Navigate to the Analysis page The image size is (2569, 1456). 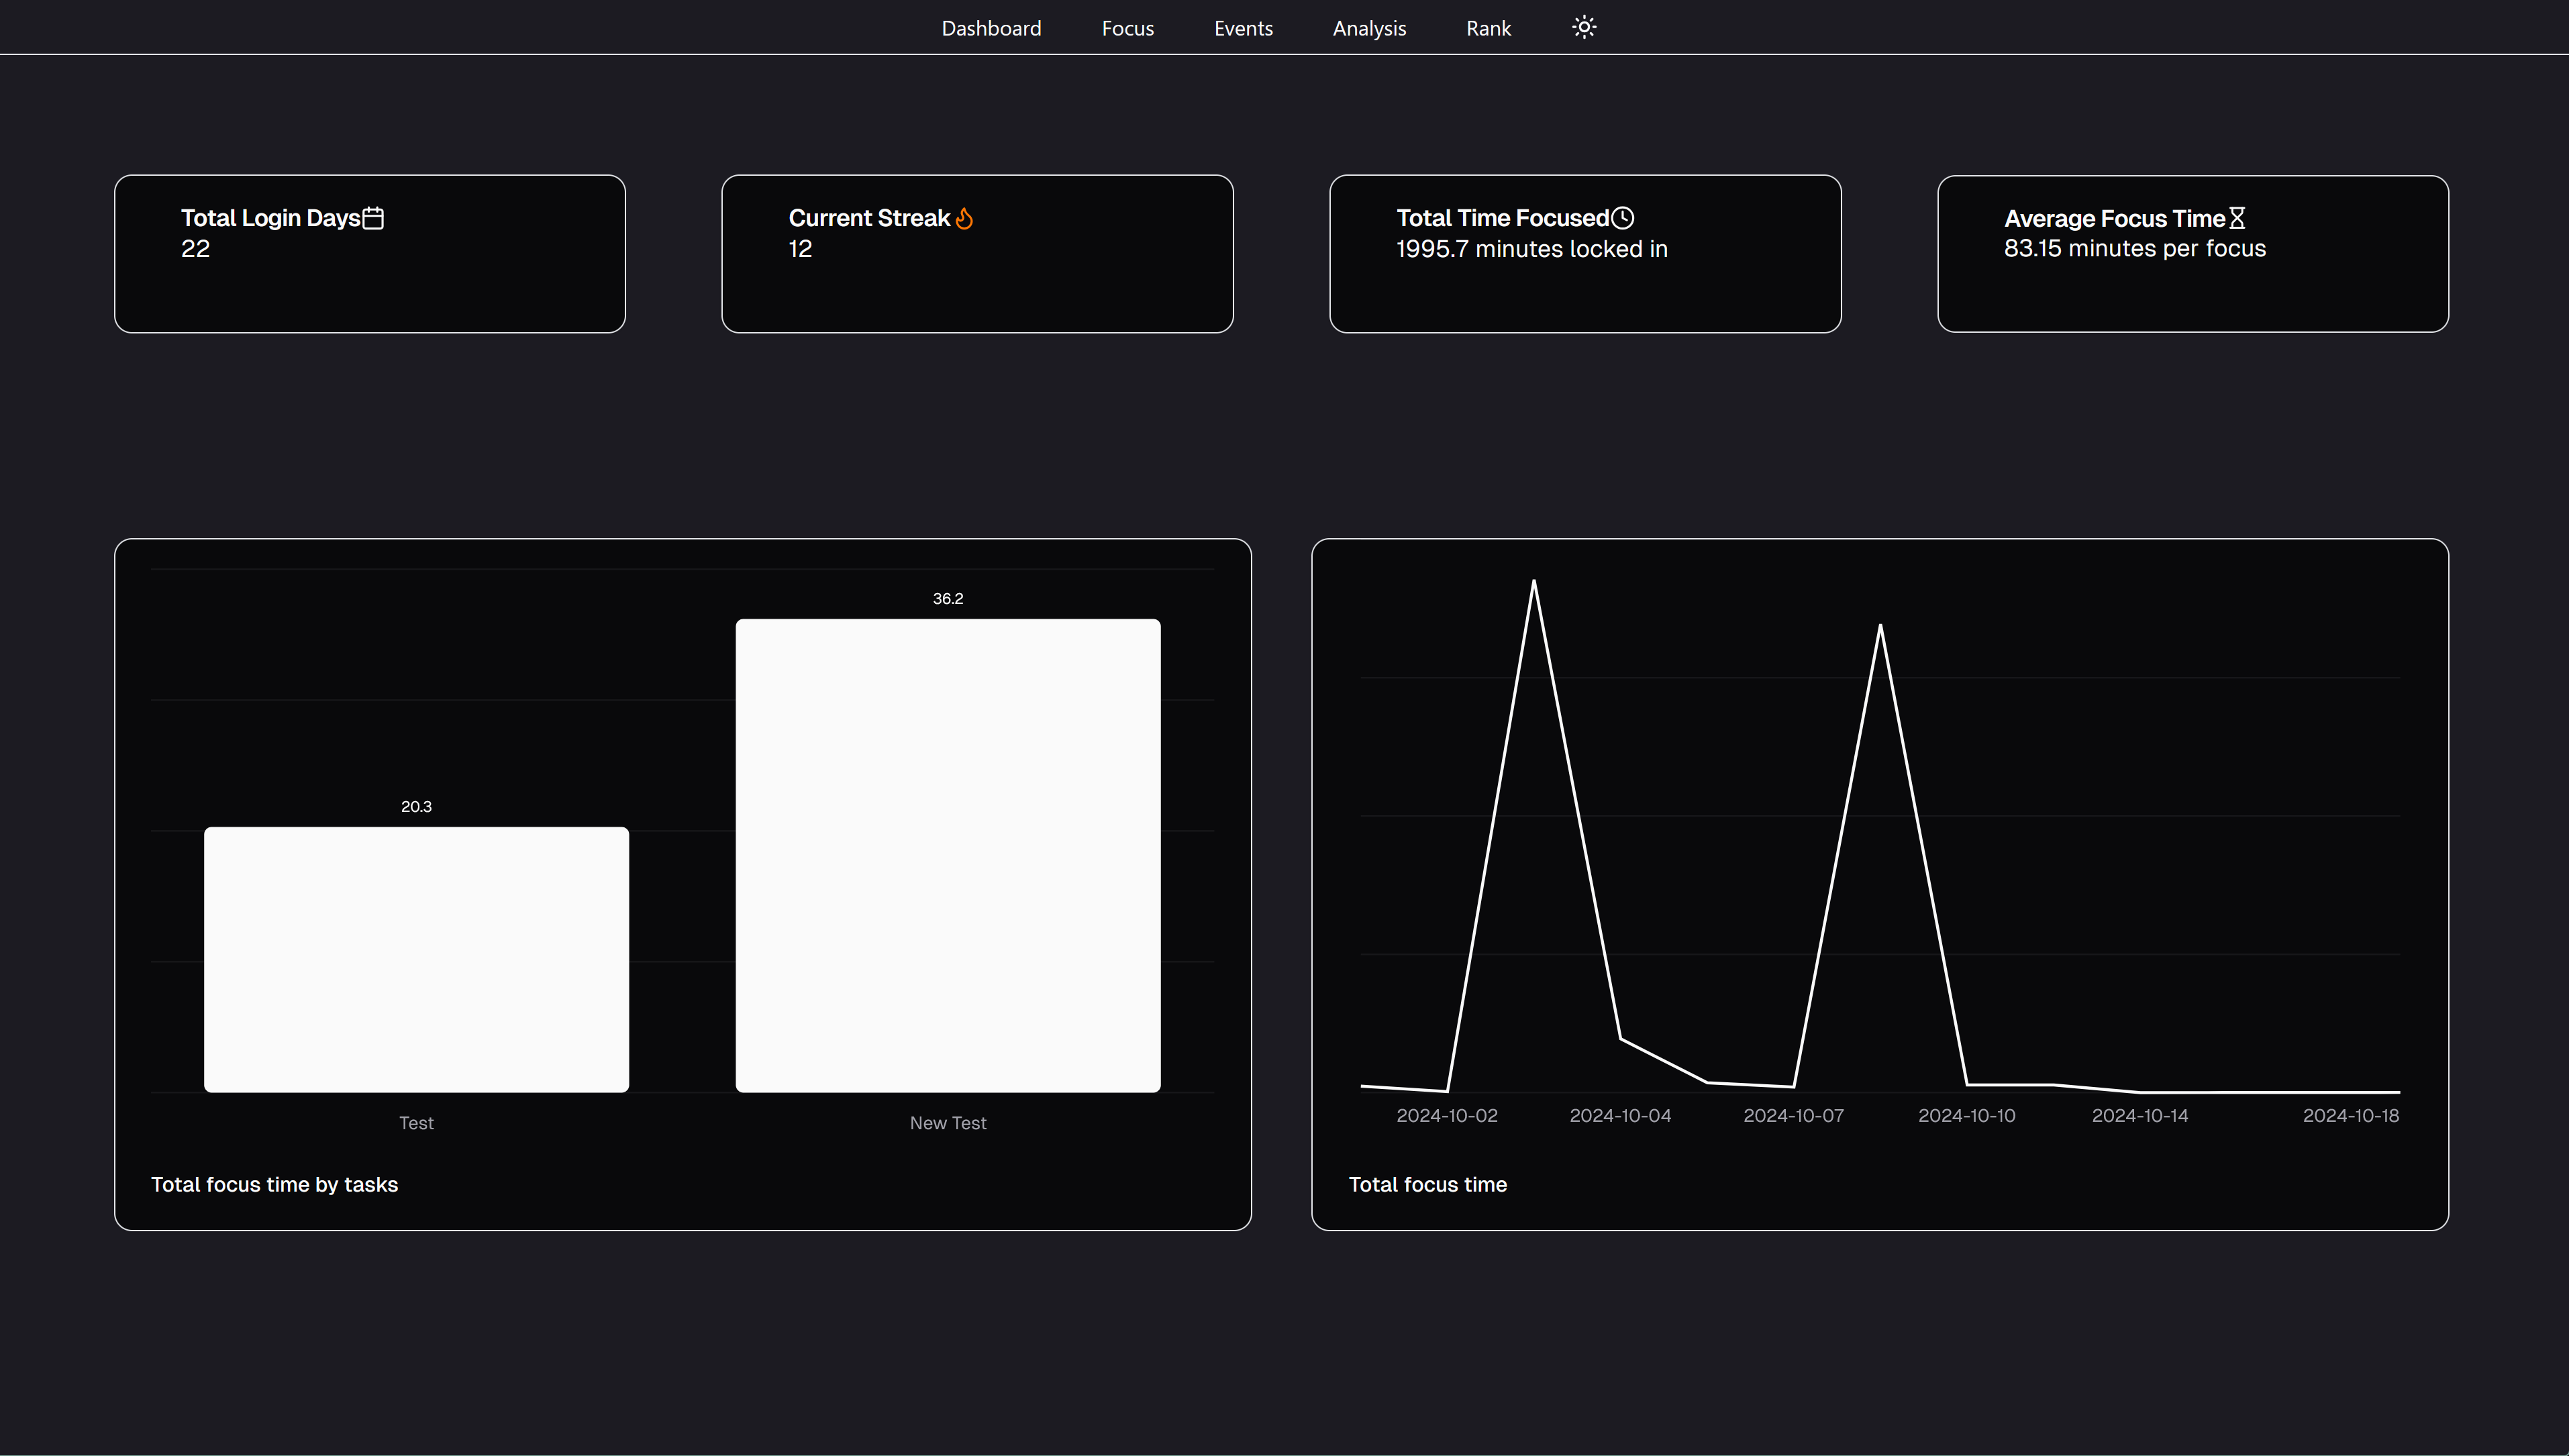point(1369,28)
